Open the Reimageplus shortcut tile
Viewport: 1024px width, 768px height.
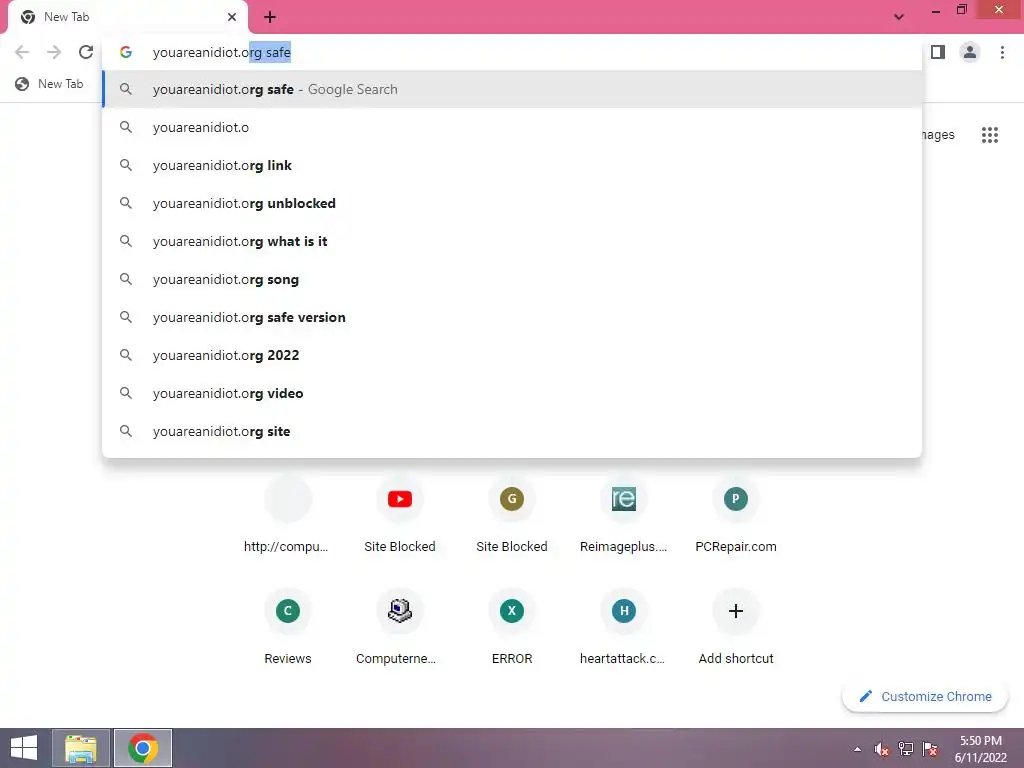click(624, 515)
